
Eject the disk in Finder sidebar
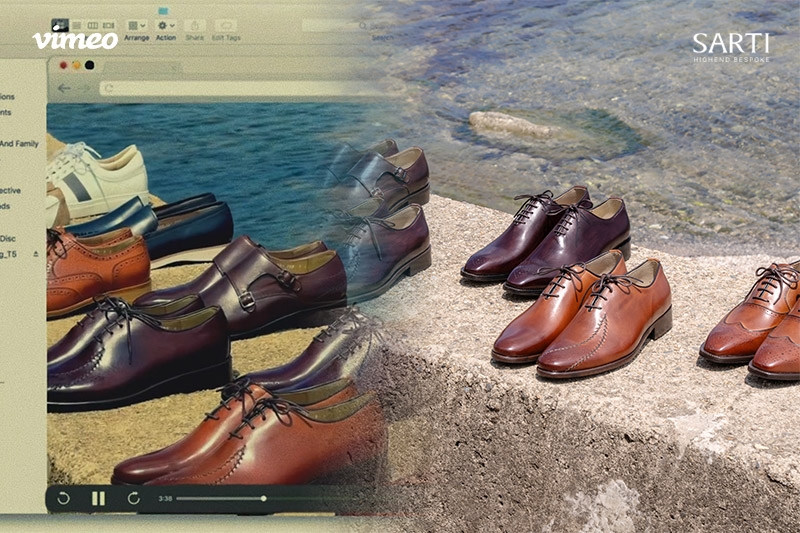pyautogui.click(x=37, y=254)
